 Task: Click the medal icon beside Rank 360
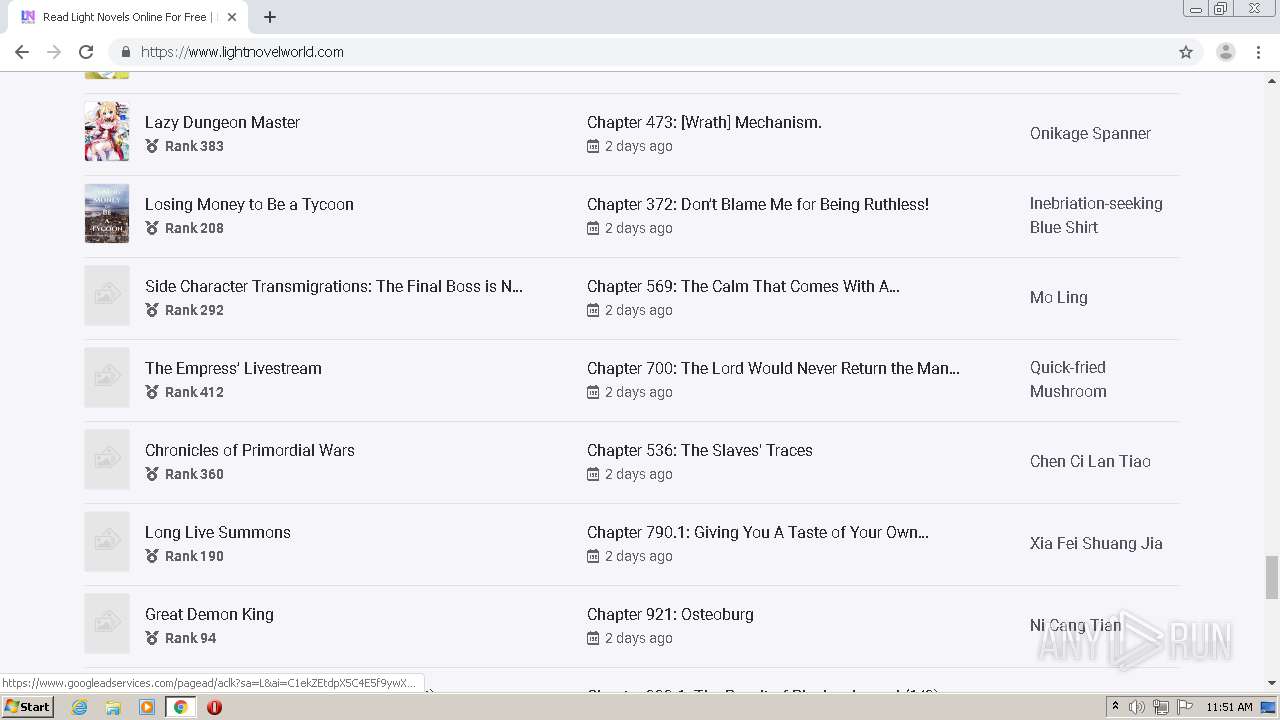tap(152, 474)
